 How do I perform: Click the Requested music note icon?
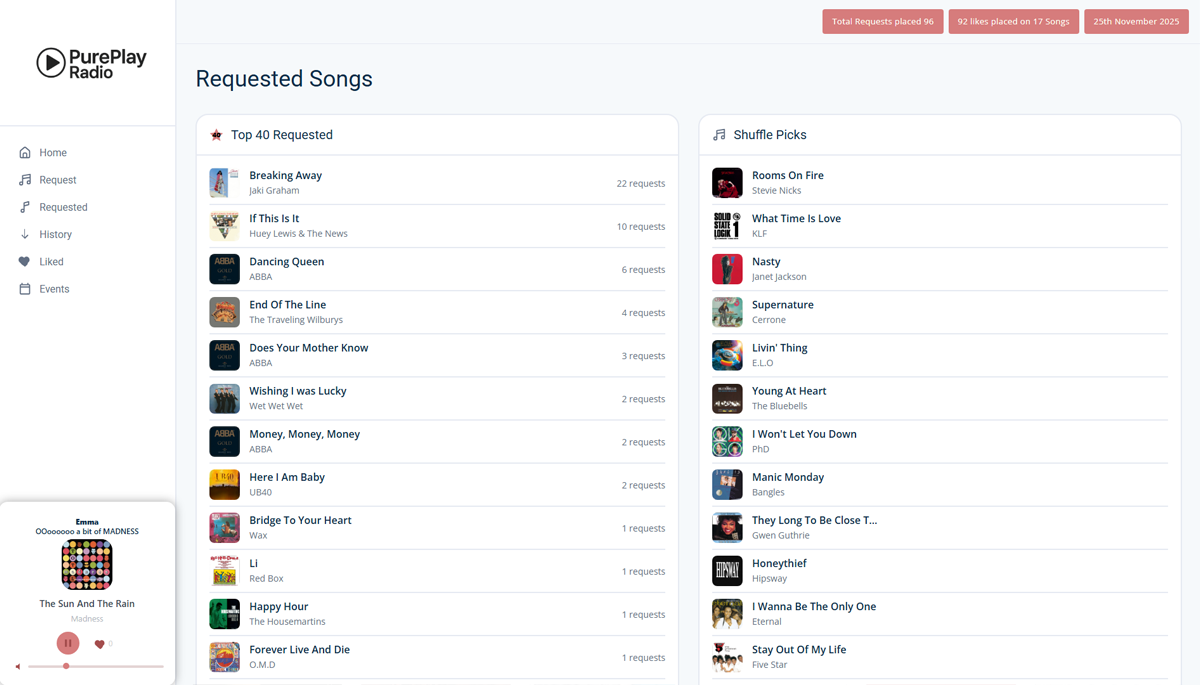25,207
